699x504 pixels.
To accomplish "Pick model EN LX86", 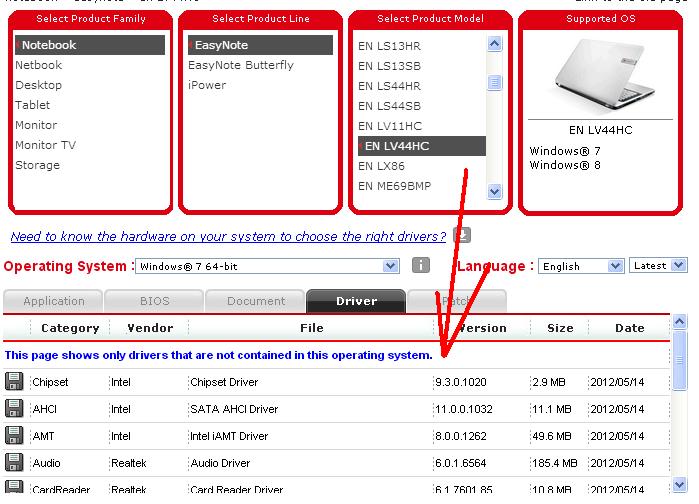I will [x=381, y=166].
